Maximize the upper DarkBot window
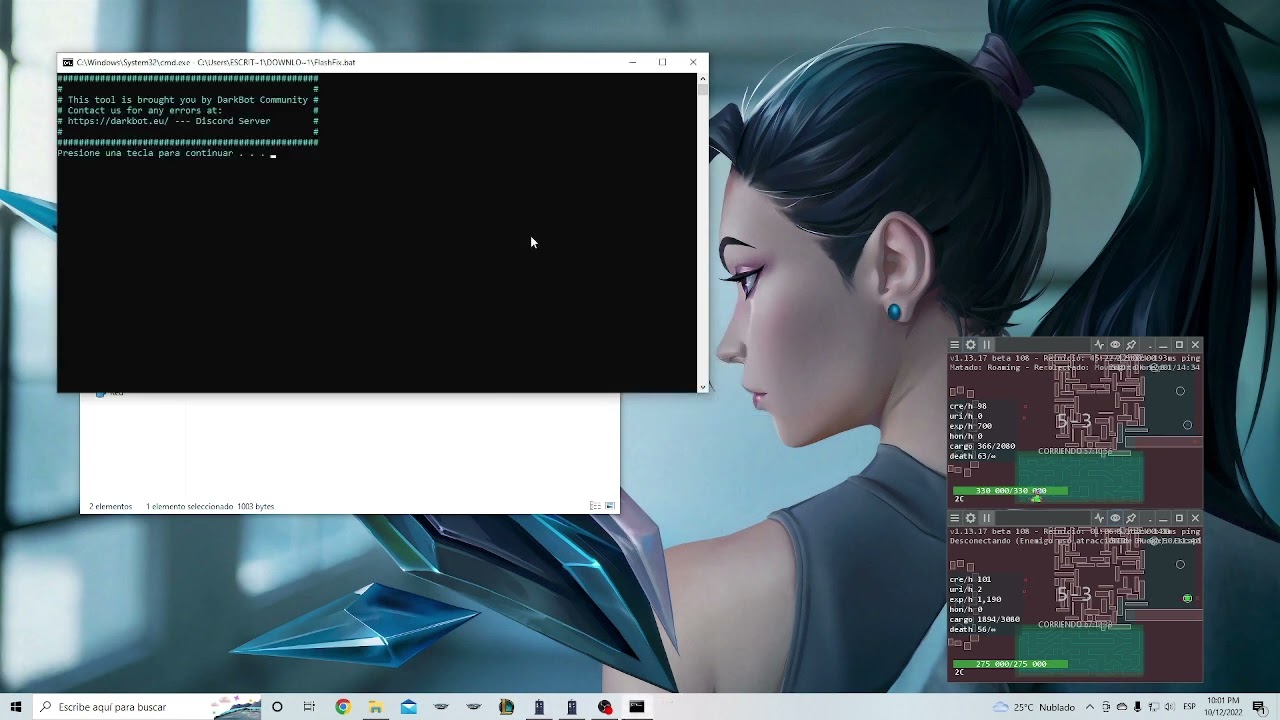 1179,345
